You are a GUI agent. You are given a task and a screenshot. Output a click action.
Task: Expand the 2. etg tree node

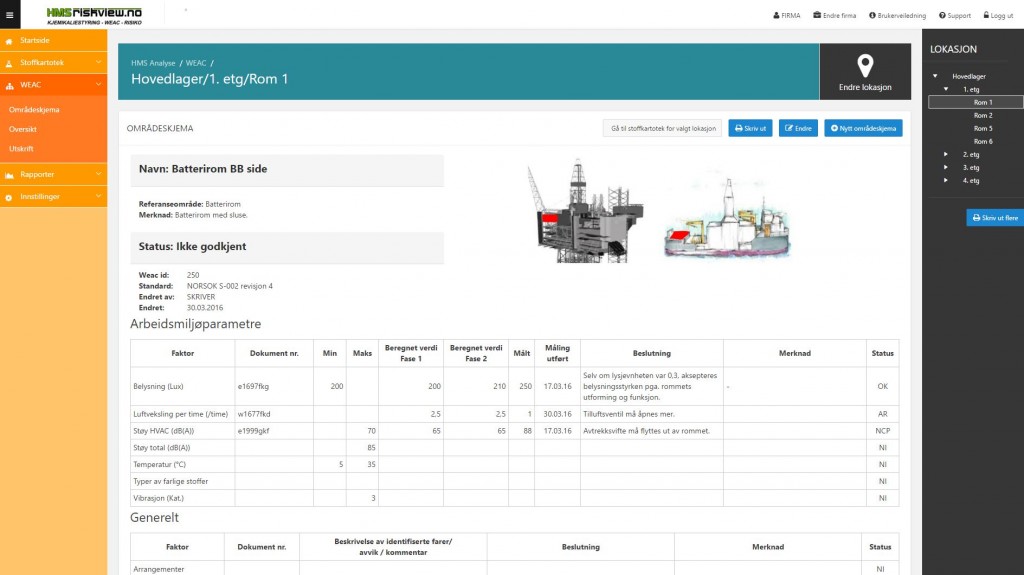(946, 154)
